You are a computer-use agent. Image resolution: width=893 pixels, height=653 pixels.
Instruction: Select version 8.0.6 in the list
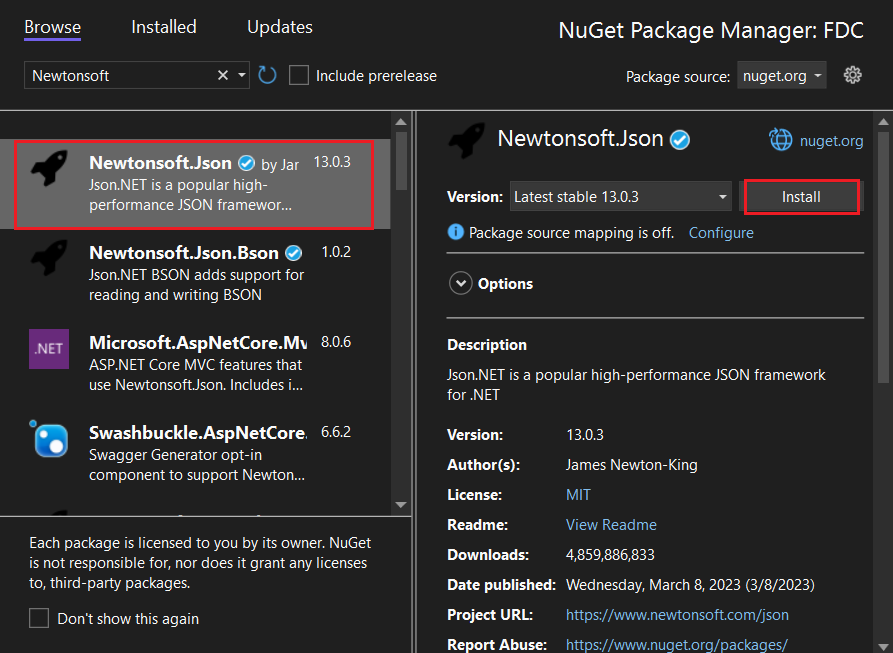(336, 342)
